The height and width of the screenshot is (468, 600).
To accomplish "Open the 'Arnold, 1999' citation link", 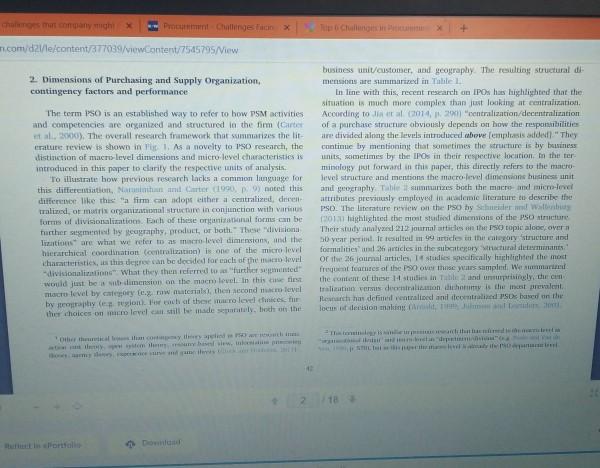I will pyautogui.click(x=434, y=307).
